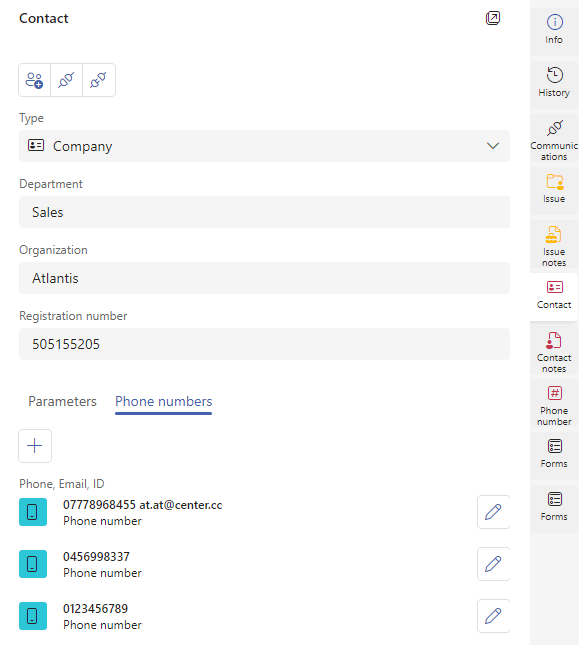Screen dimensions: 579x645
Task: Open the Phone number side panel
Action: click(x=554, y=404)
